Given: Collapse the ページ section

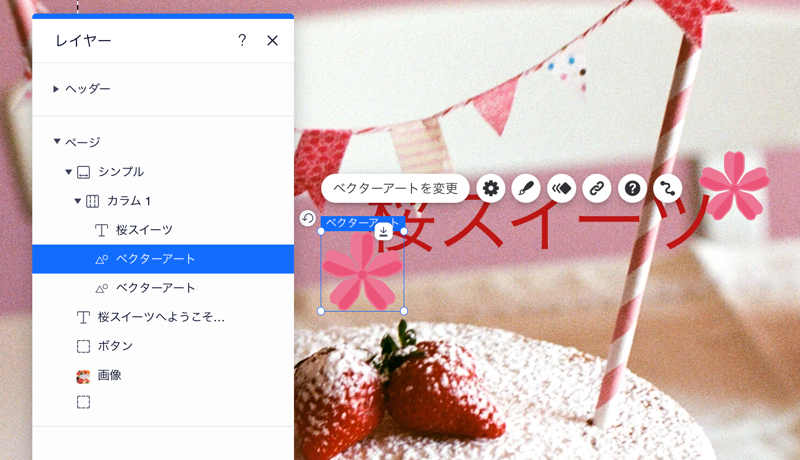Looking at the screenshot, I should point(57,141).
